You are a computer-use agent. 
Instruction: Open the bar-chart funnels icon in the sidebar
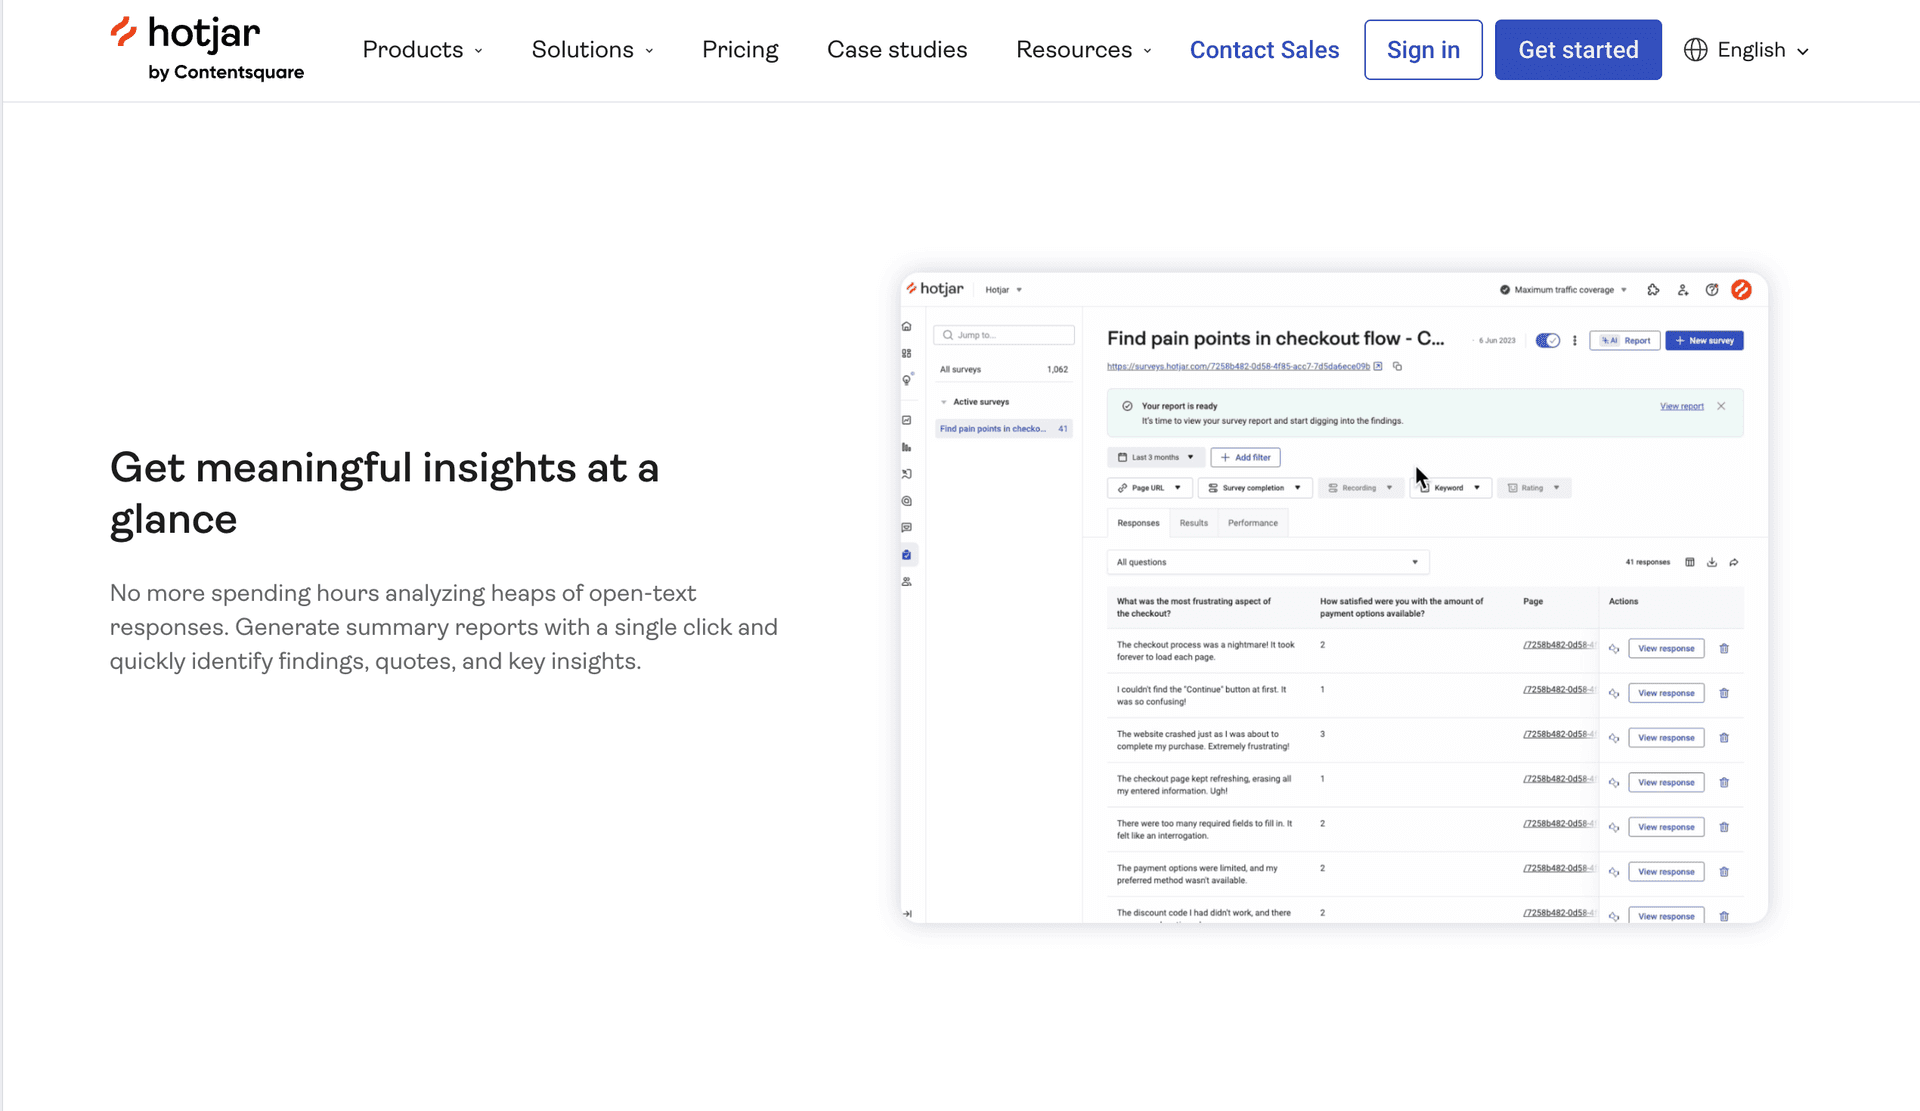pos(907,447)
